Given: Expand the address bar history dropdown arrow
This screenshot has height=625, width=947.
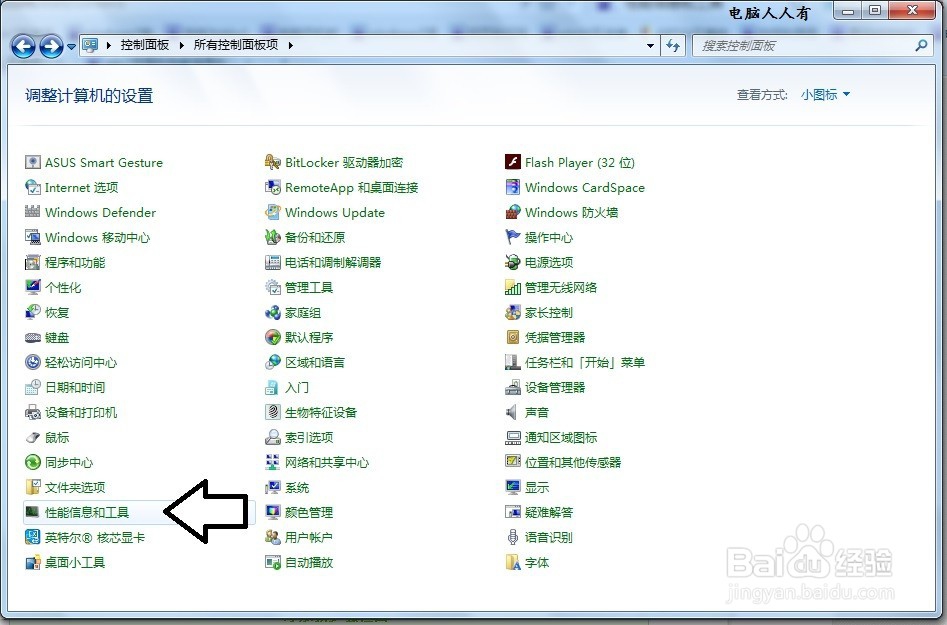Looking at the screenshot, I should click(x=650, y=45).
